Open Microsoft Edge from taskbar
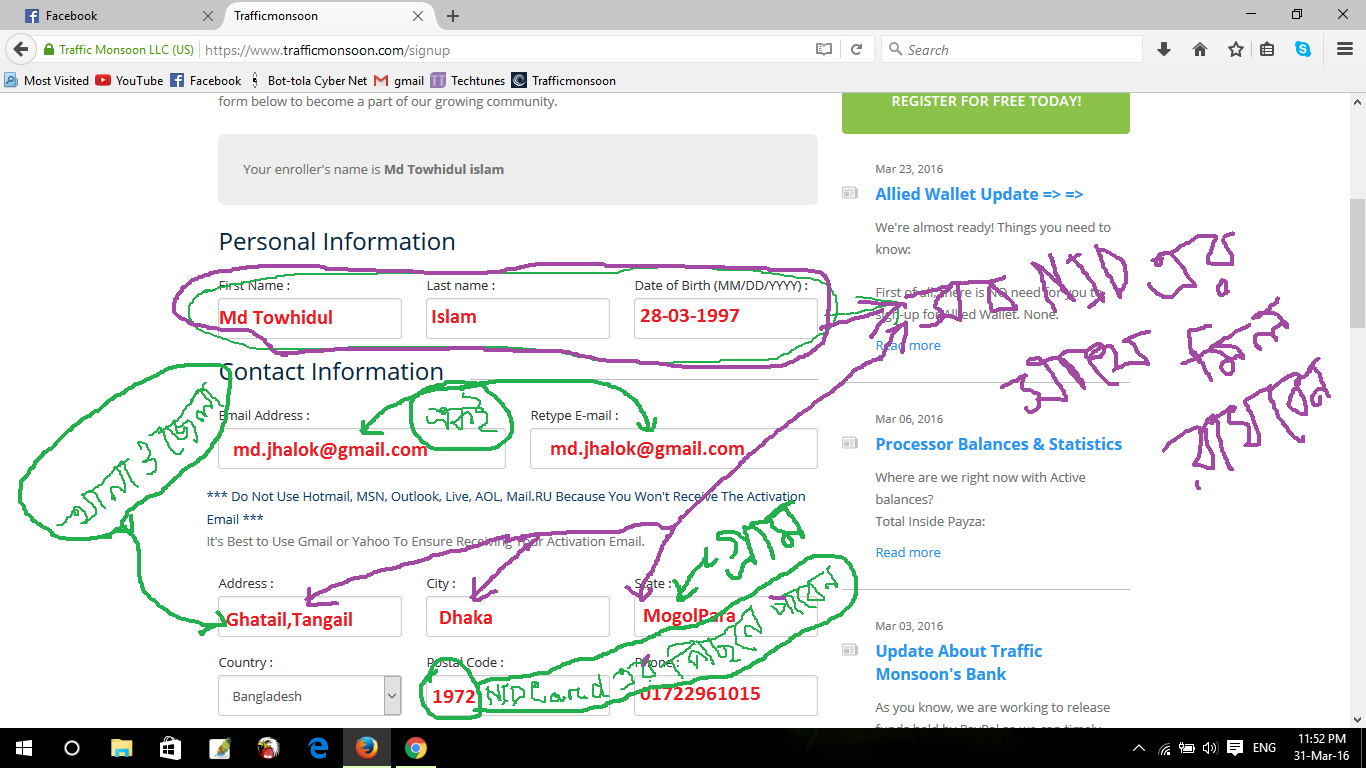The height and width of the screenshot is (768, 1366). click(x=318, y=748)
